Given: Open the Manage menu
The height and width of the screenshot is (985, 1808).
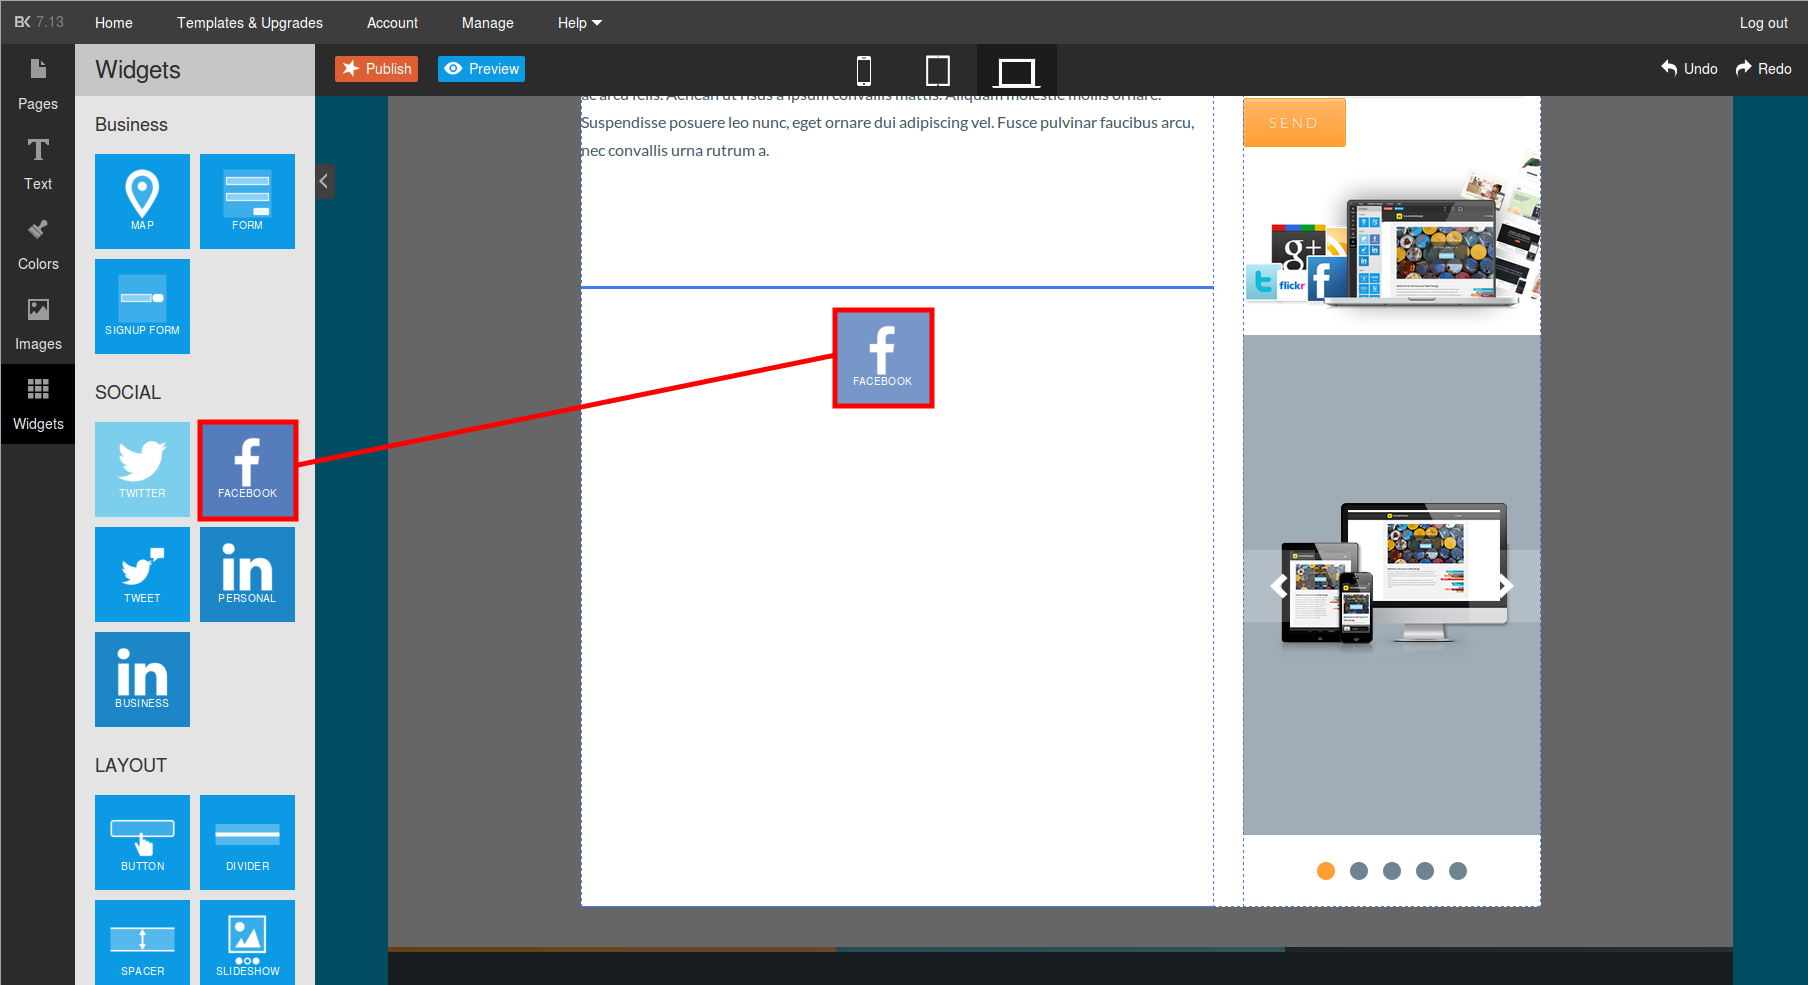Looking at the screenshot, I should pyautogui.click(x=488, y=22).
